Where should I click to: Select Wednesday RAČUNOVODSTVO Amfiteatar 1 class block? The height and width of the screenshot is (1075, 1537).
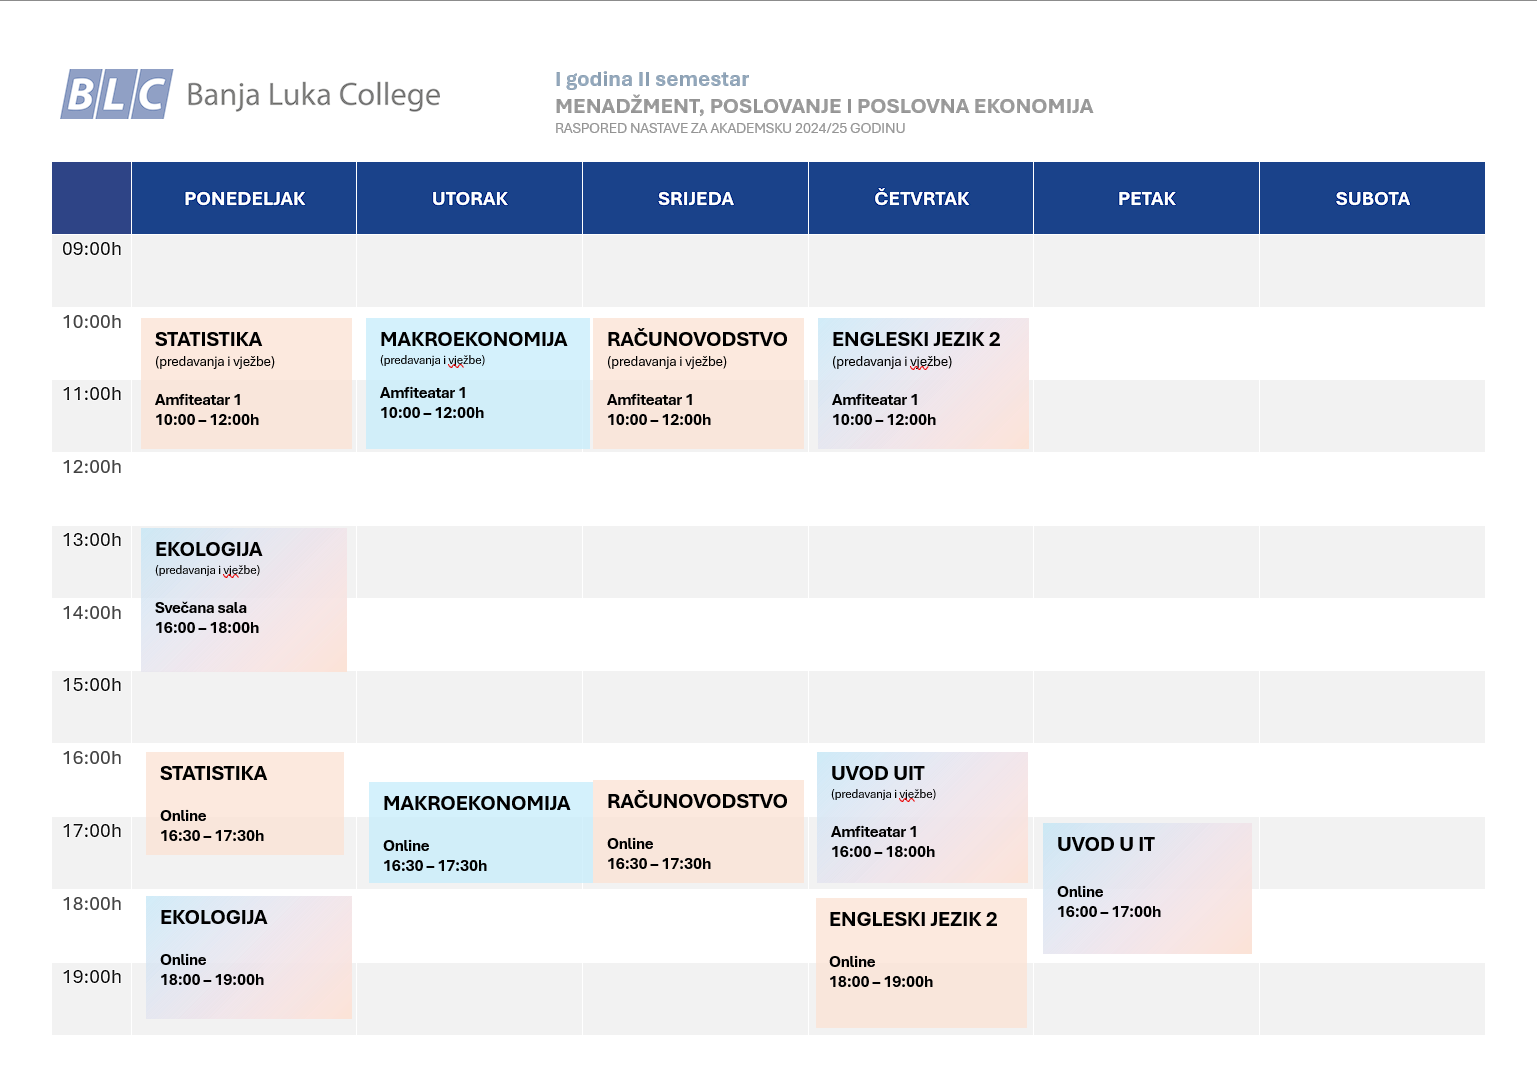coord(698,383)
